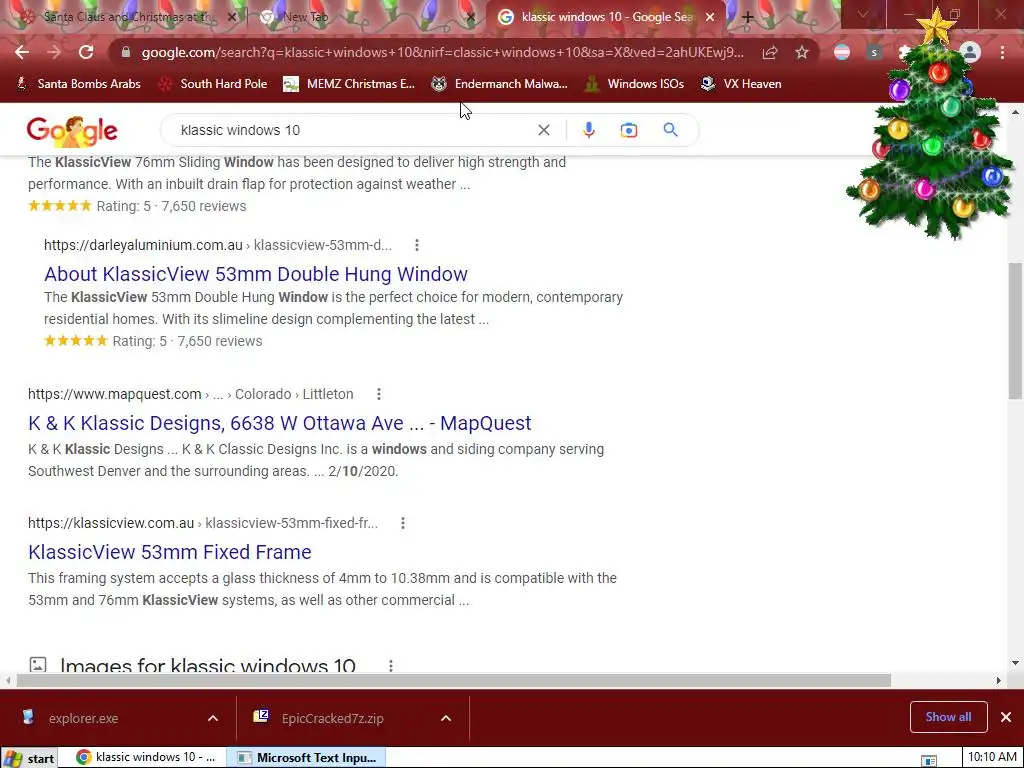Open the VX Heaven bookmark
Image resolution: width=1024 pixels, height=768 pixels.
pyautogui.click(x=741, y=84)
